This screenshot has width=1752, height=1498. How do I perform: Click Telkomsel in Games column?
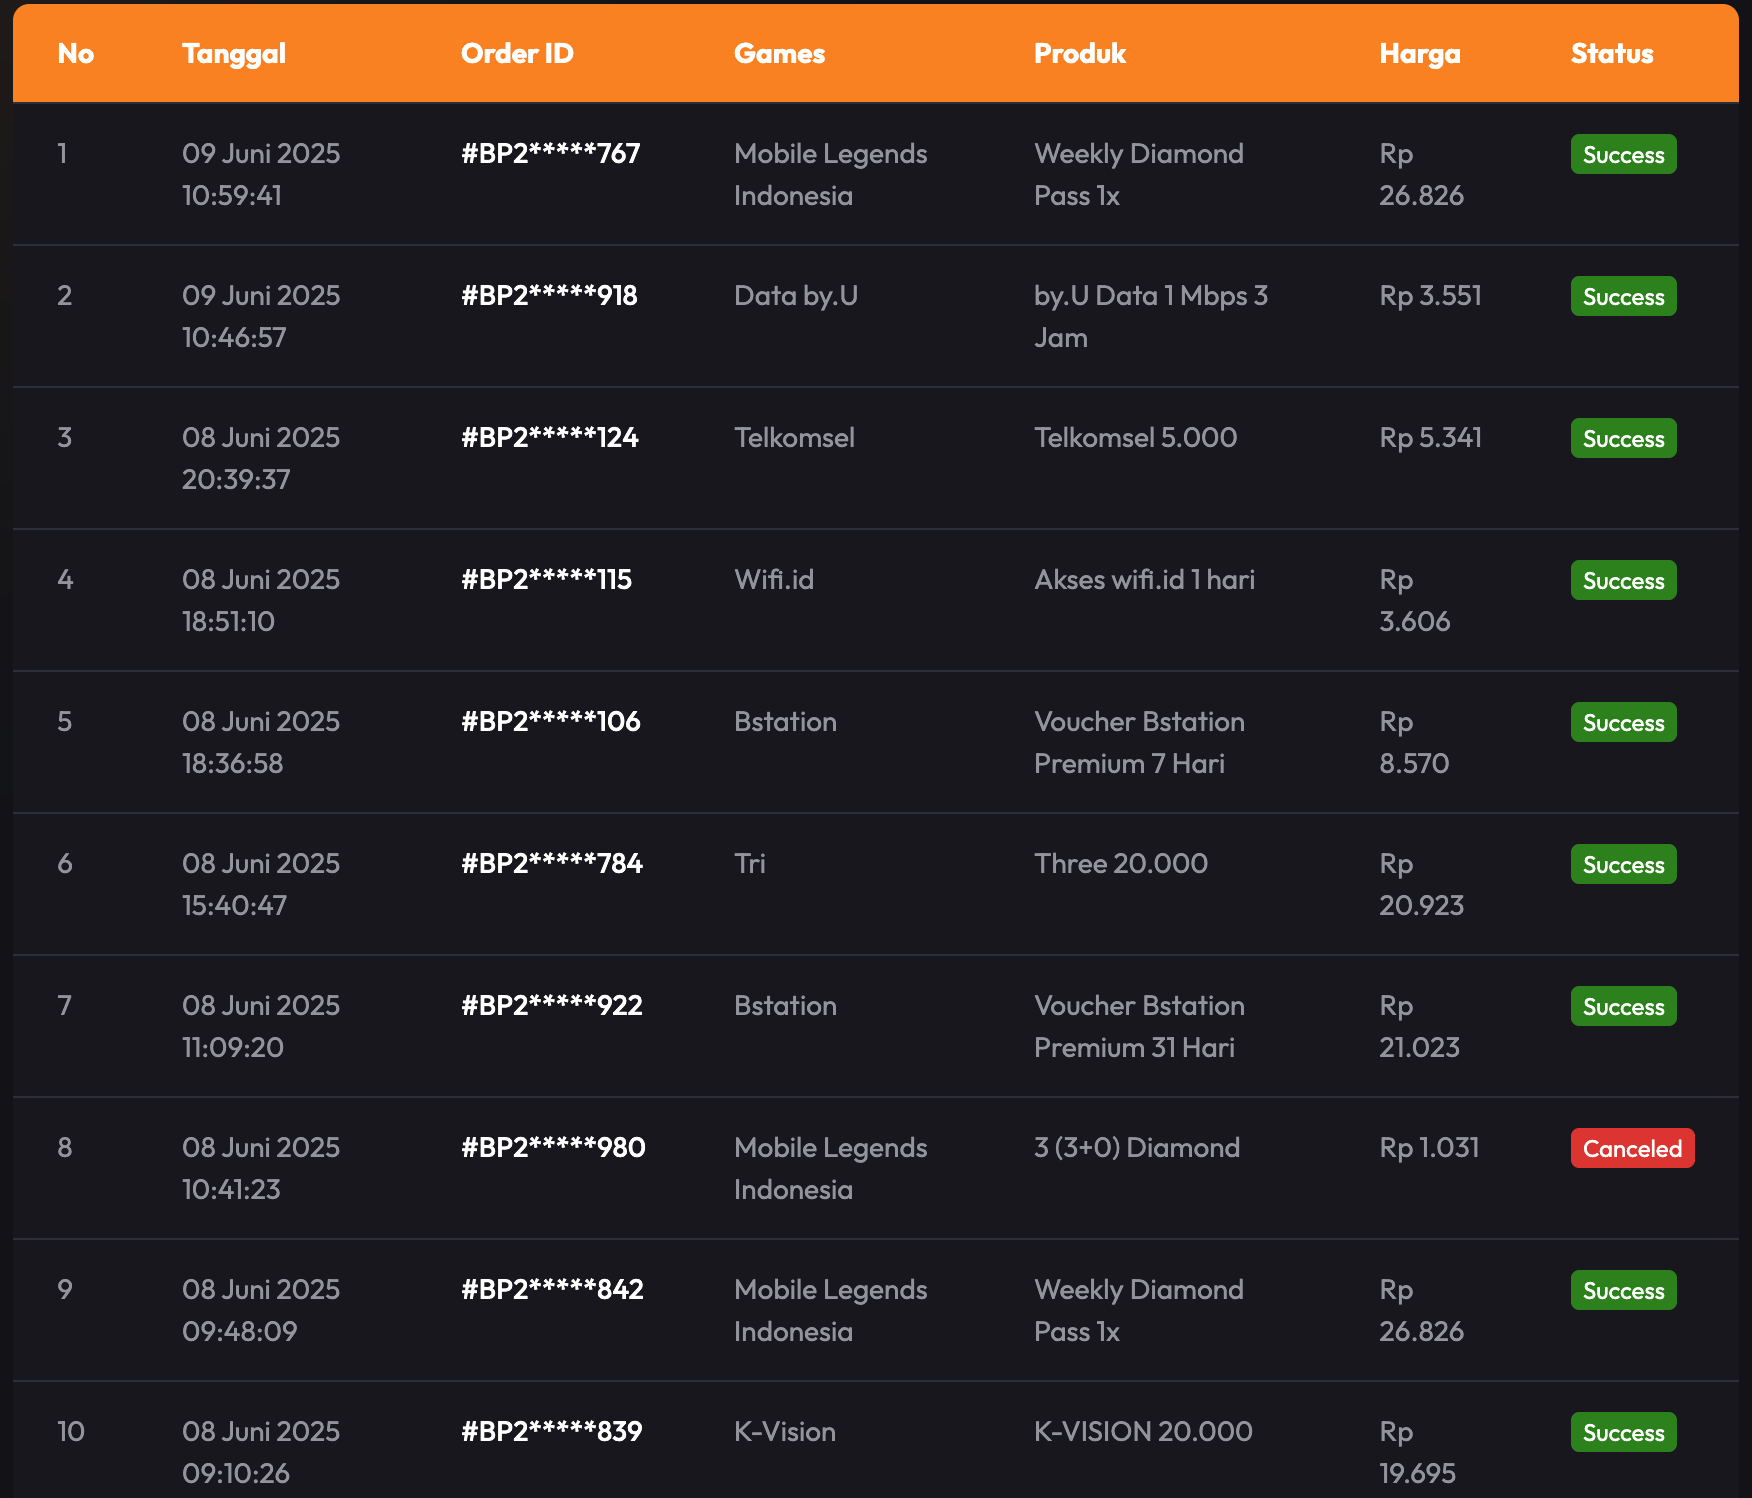tap(794, 438)
